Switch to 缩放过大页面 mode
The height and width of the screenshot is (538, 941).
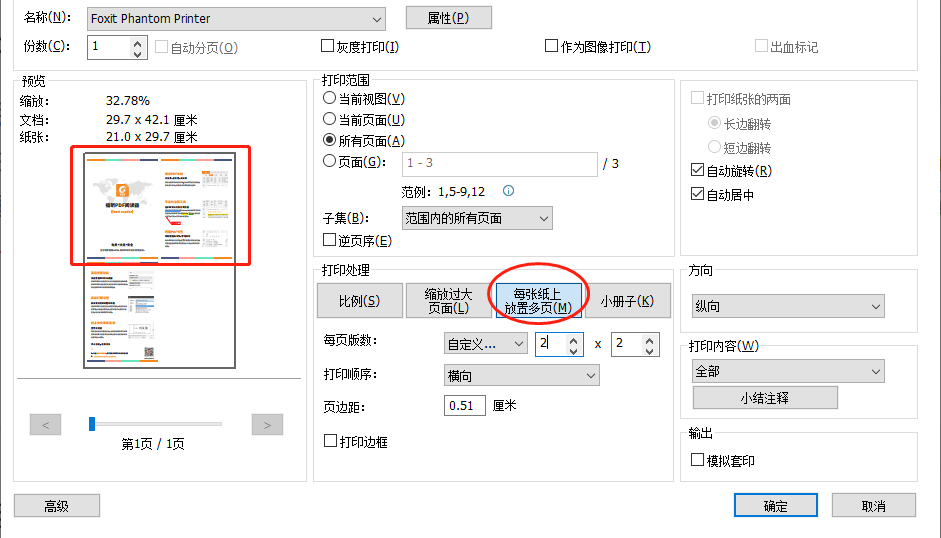[448, 300]
